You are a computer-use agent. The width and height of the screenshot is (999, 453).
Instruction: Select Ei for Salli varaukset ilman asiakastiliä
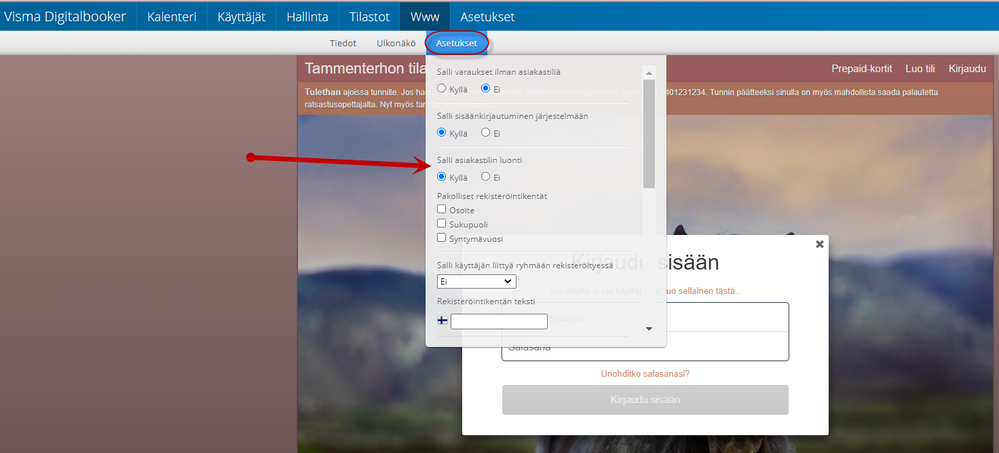[485, 89]
